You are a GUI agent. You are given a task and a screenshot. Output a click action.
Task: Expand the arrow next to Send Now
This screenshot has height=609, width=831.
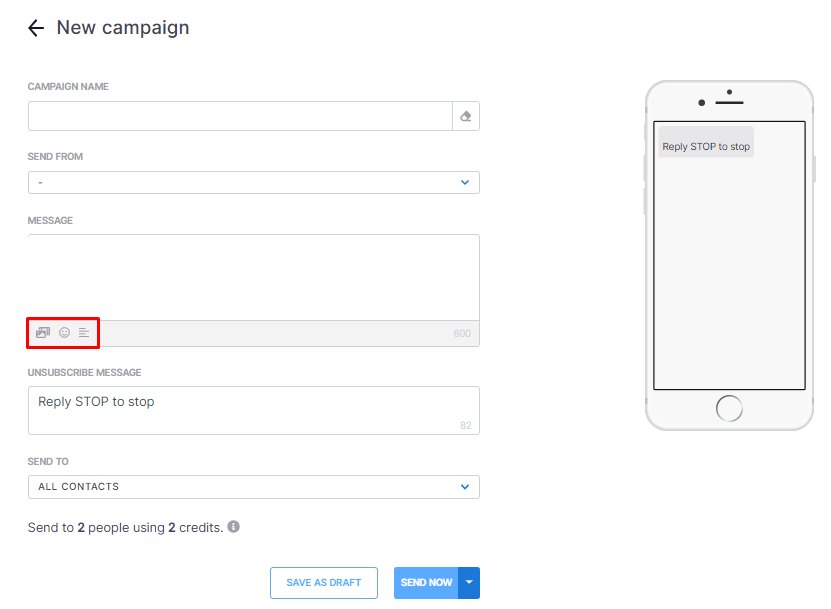coord(469,582)
